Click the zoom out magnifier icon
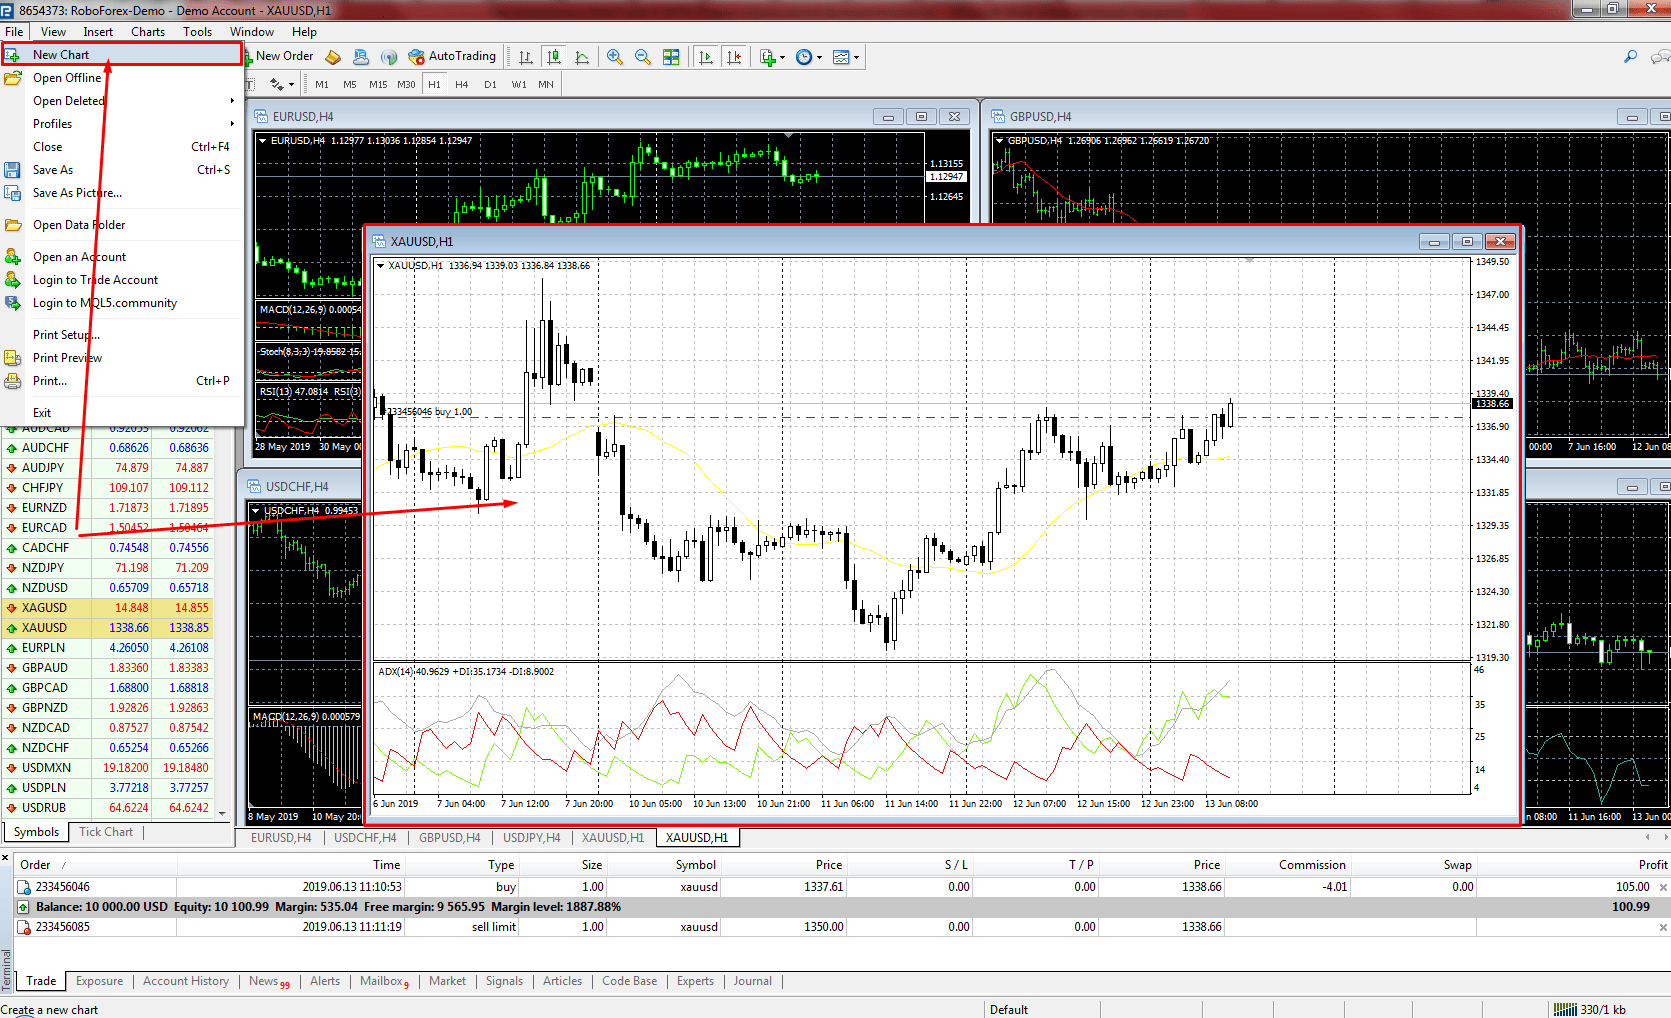The width and height of the screenshot is (1671, 1018). (x=643, y=57)
